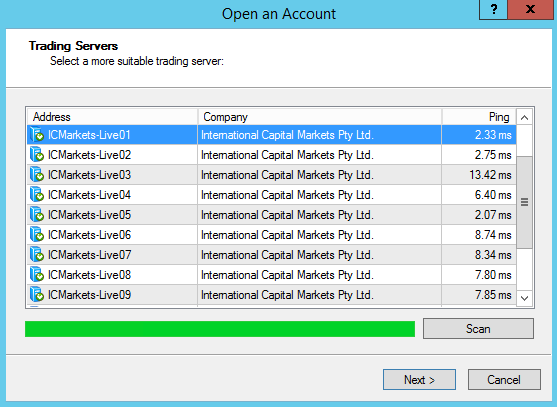Click the Company cell in the Live09 row
The width and height of the screenshot is (557, 407).
320,295
